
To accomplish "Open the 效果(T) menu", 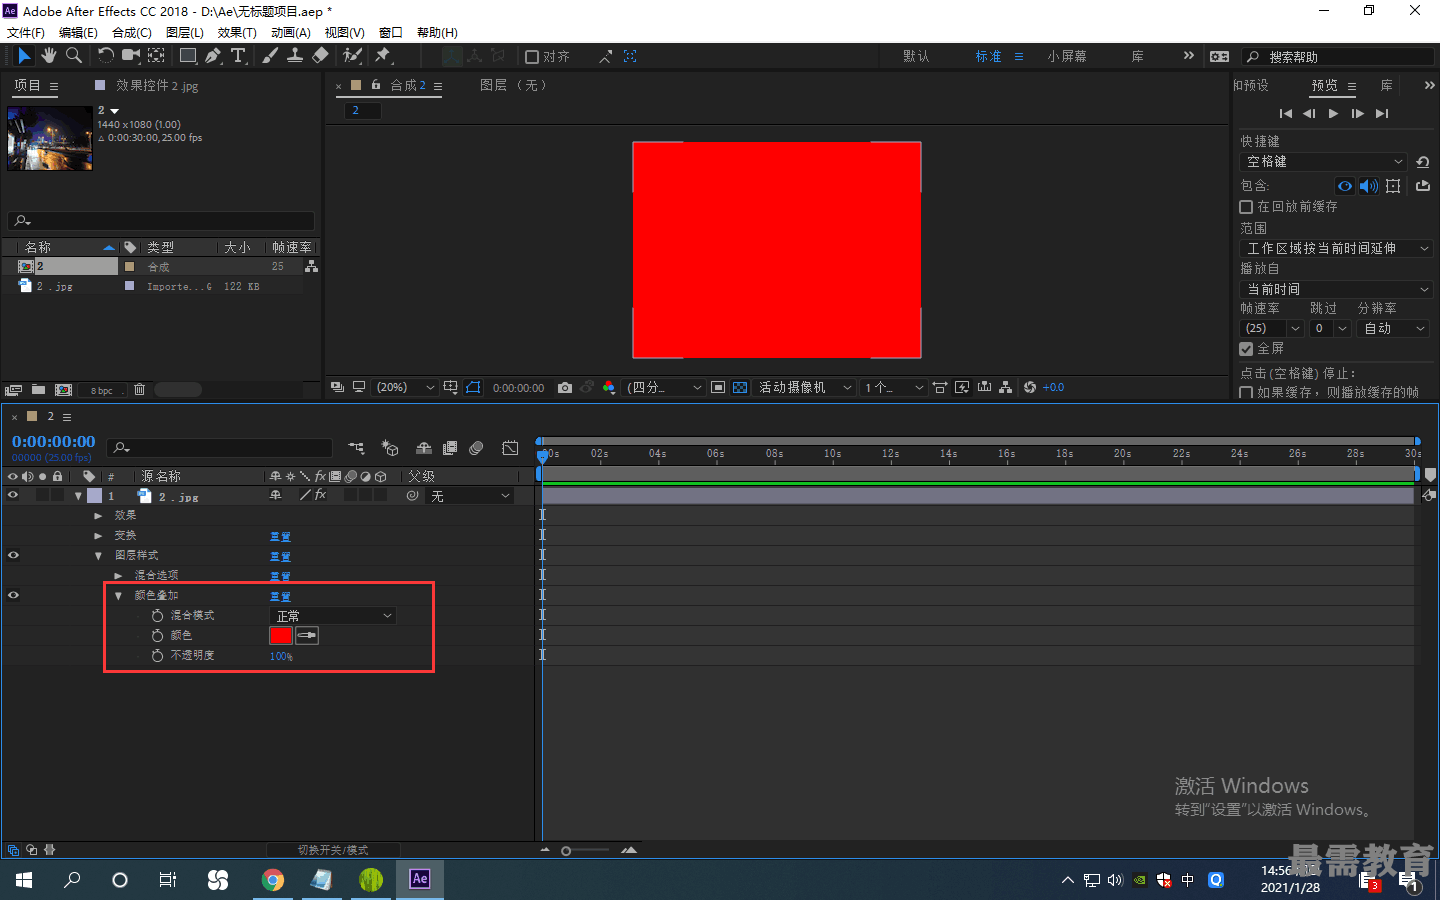I will (x=237, y=33).
